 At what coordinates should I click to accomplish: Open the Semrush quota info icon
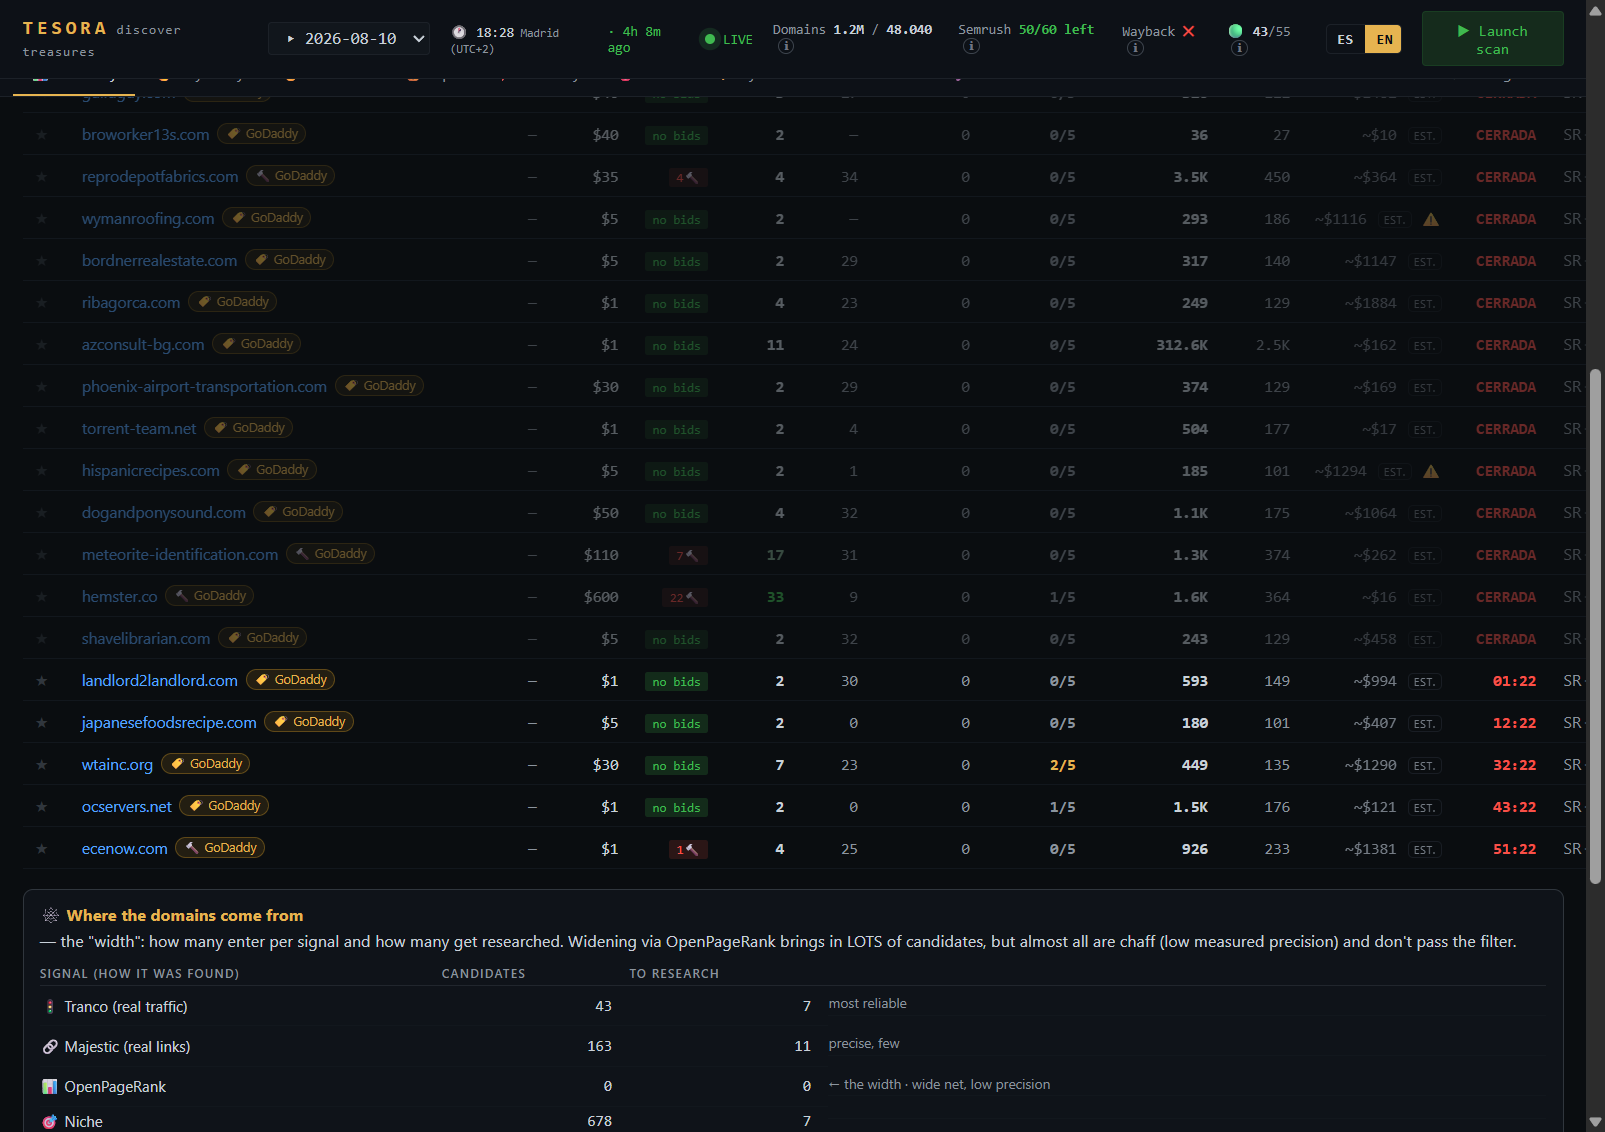(x=971, y=47)
